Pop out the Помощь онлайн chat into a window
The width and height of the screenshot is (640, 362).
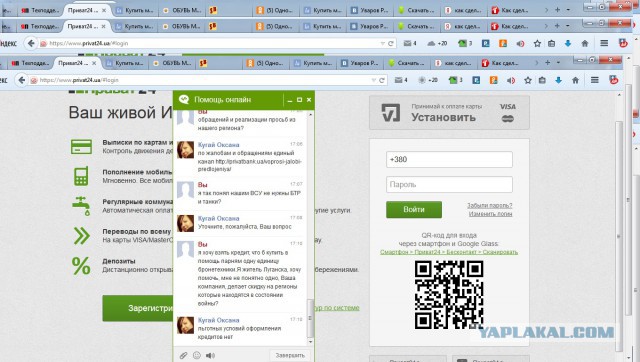coord(299,100)
